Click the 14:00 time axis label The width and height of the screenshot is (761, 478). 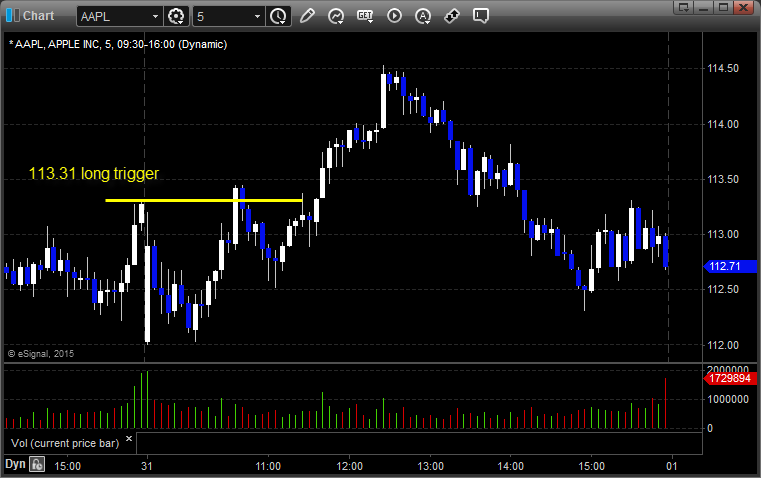tap(511, 466)
